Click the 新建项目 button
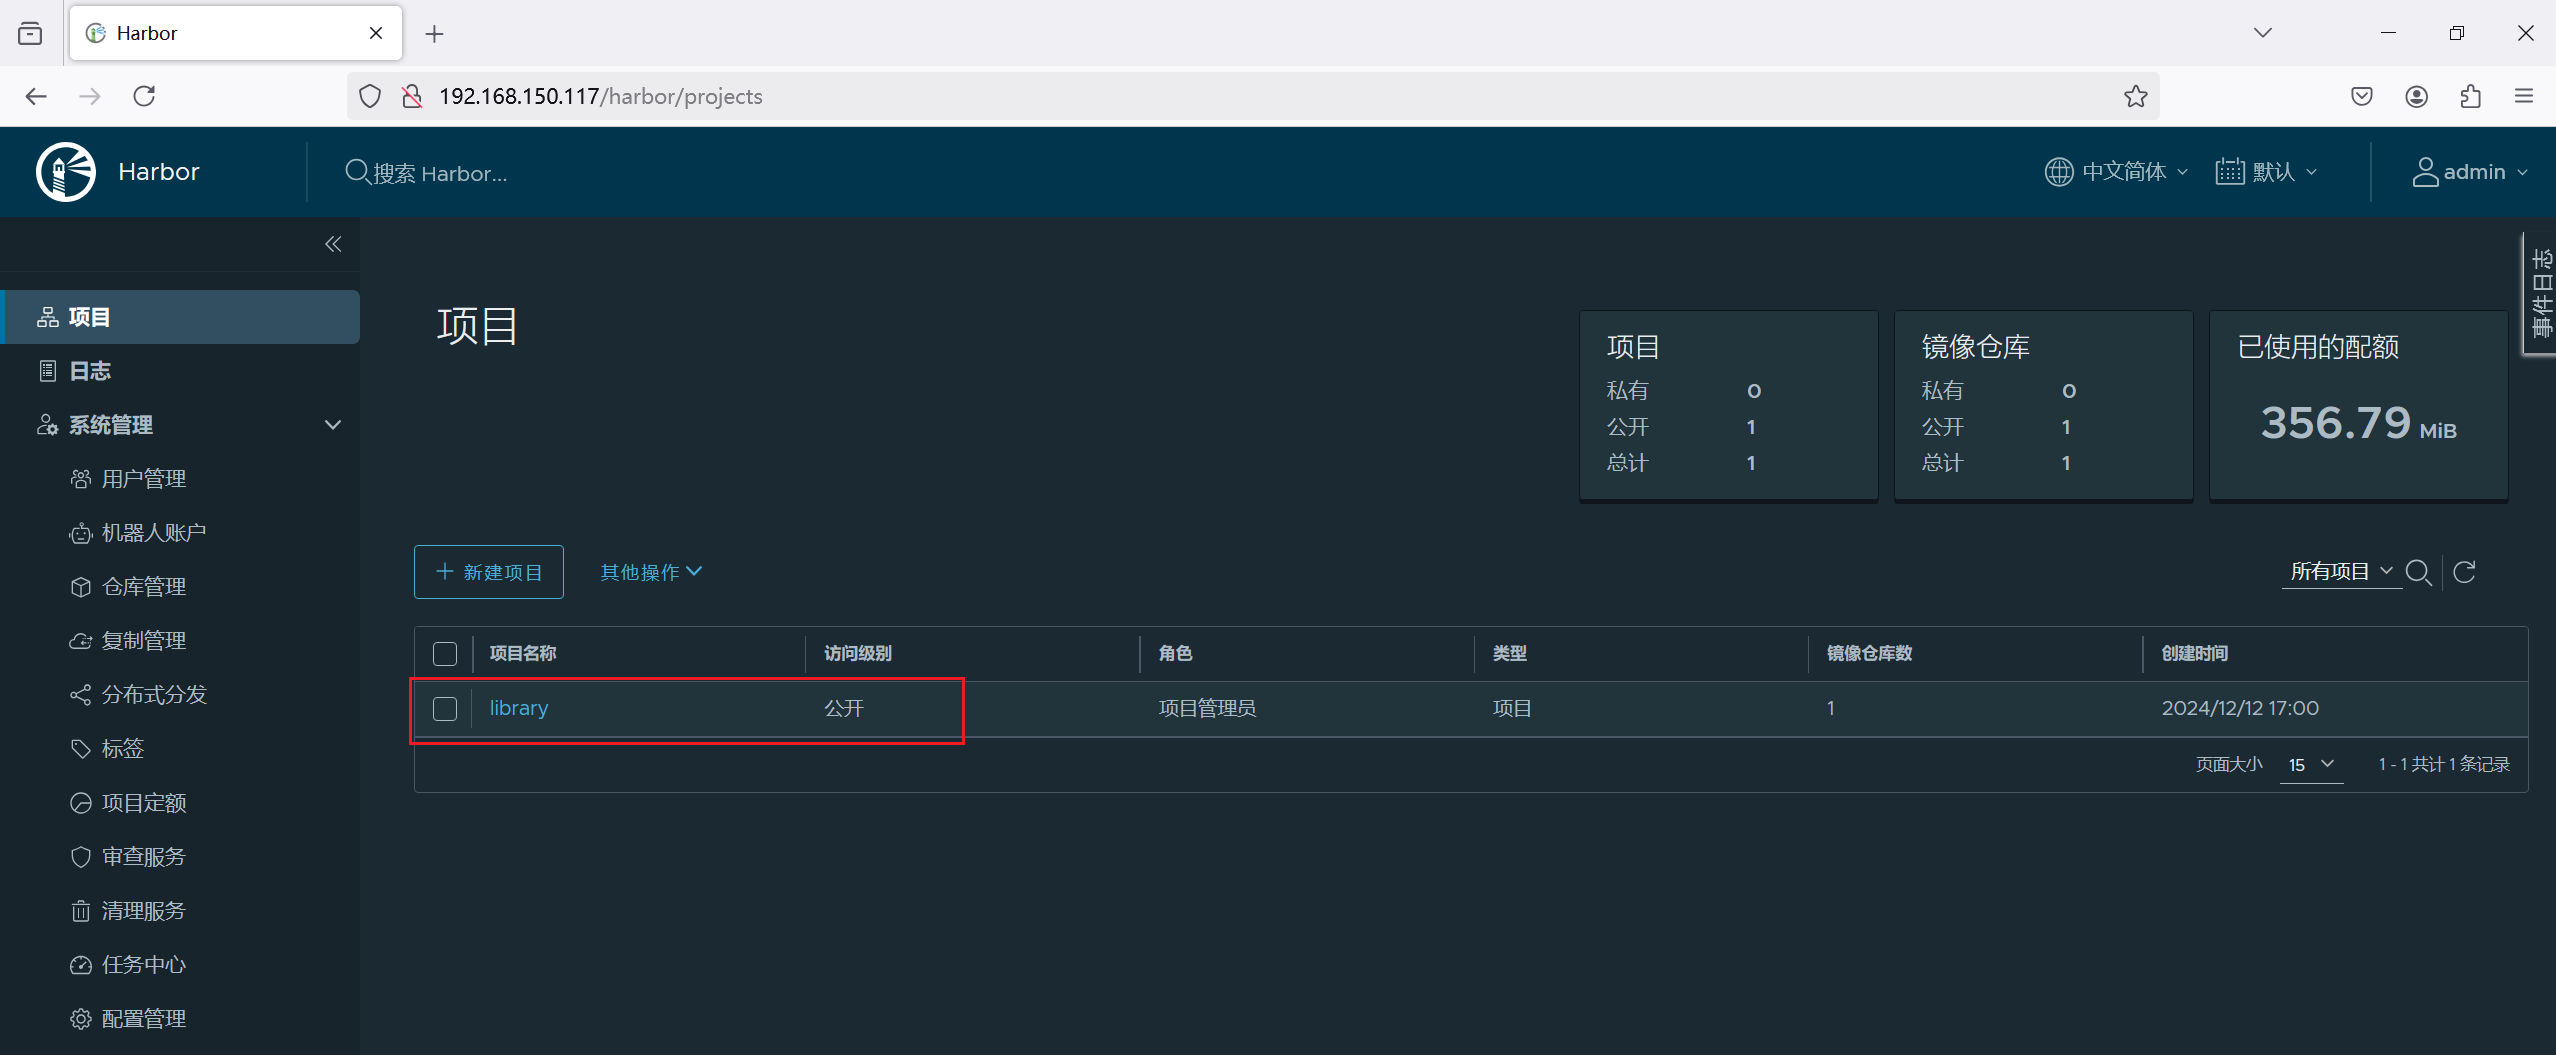 [489, 572]
